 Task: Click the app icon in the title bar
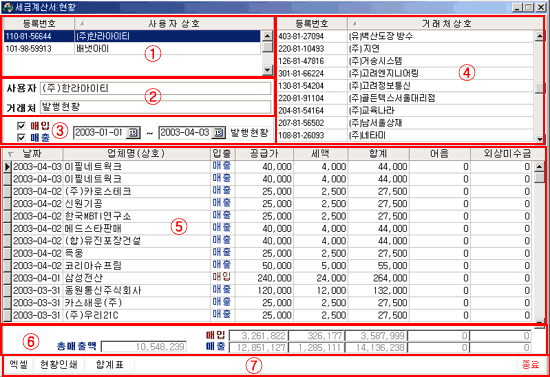point(7,7)
